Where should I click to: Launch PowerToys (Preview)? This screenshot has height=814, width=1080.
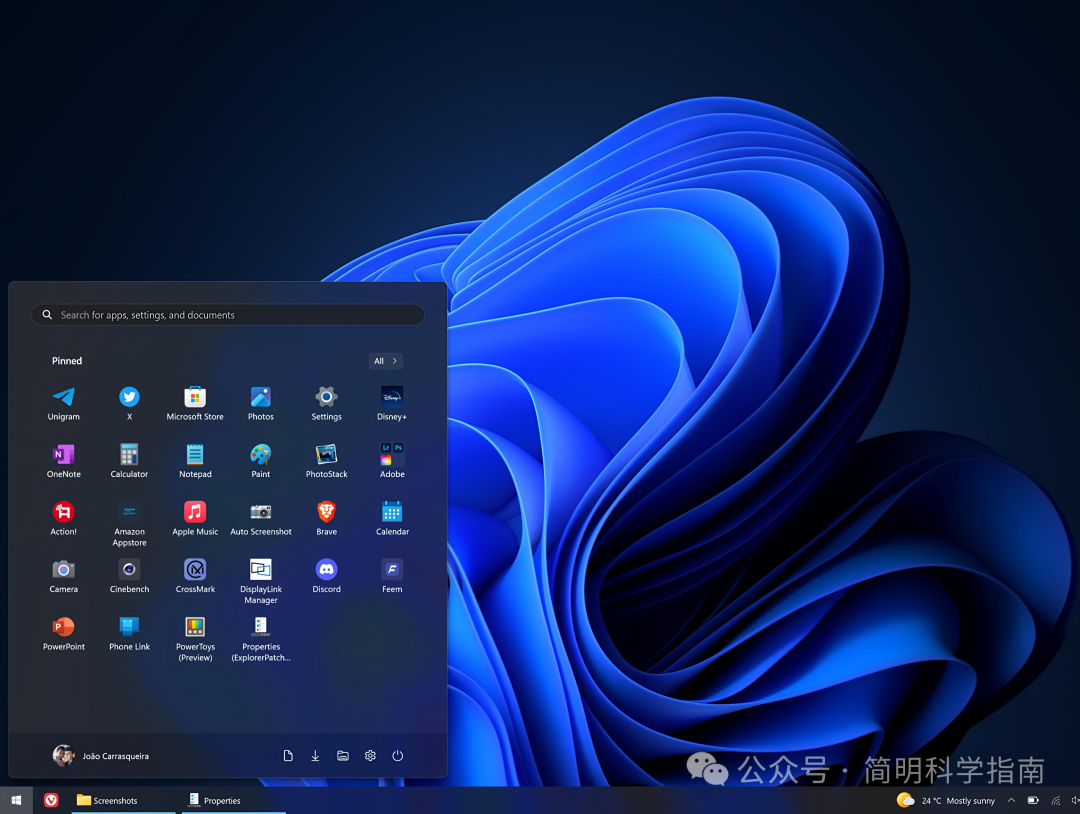coord(195,628)
